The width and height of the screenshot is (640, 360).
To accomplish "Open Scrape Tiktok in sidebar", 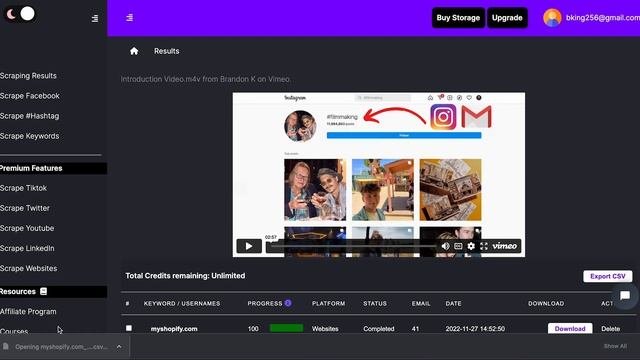I will point(23,188).
